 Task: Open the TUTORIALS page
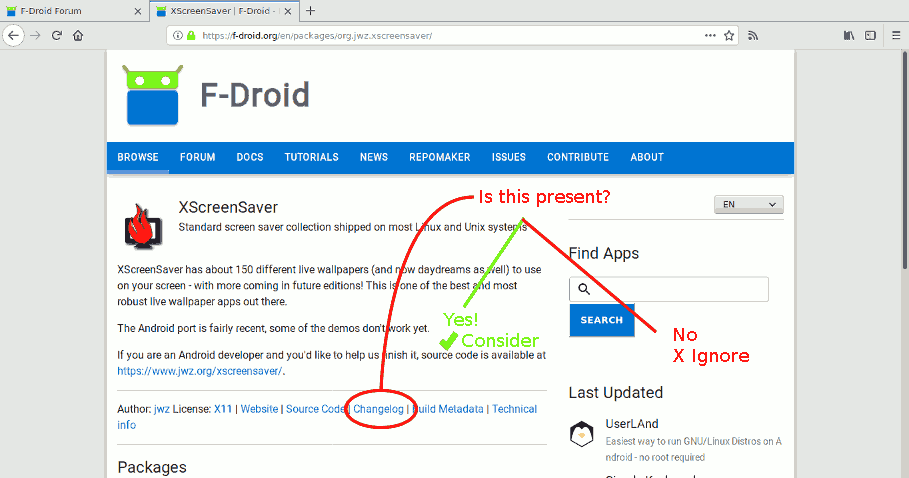pos(311,157)
